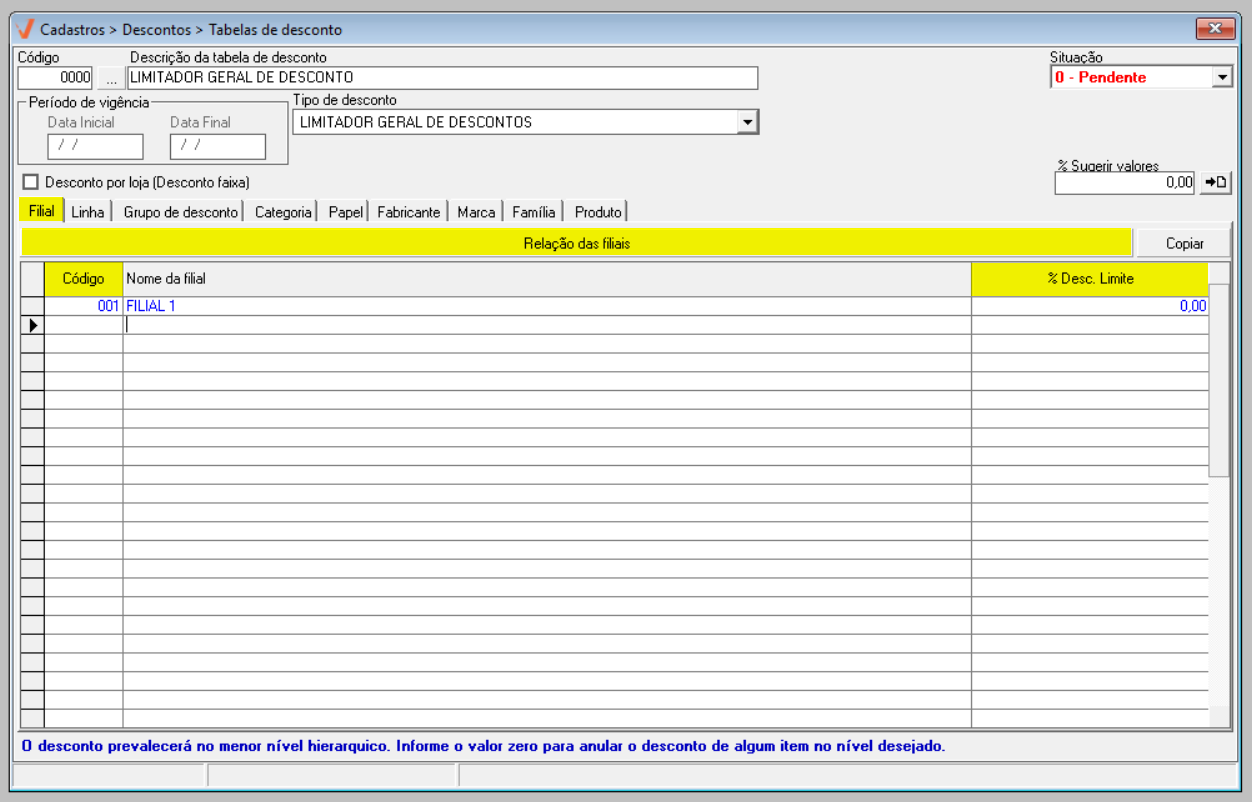
Task: Click the % Sugerir valores input field
Action: 1124,183
